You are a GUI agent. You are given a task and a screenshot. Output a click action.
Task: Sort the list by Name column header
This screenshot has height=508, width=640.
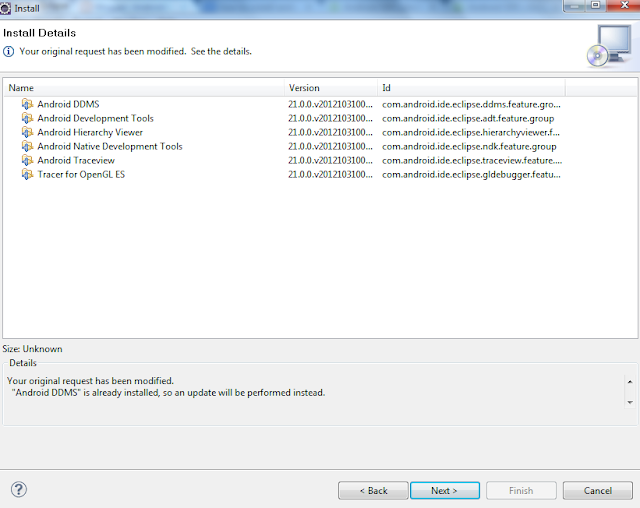[144, 88]
